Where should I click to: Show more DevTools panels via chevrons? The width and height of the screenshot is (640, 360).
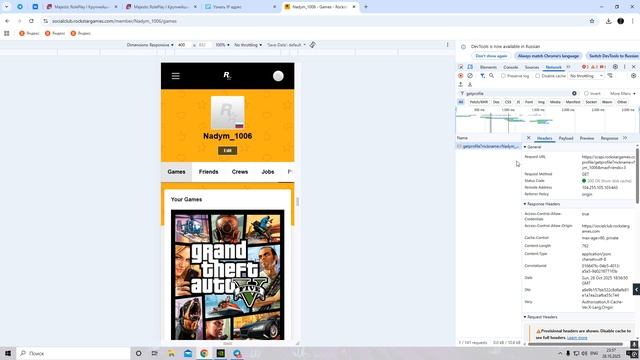568,67
